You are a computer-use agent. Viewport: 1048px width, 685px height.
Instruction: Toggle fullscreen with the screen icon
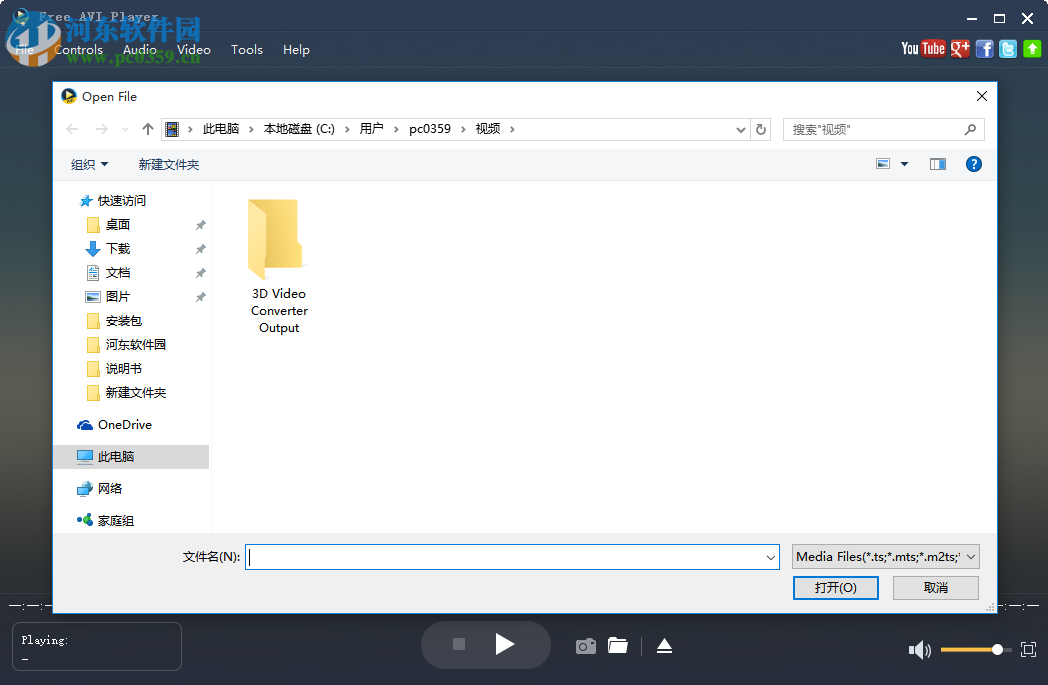tap(1028, 649)
